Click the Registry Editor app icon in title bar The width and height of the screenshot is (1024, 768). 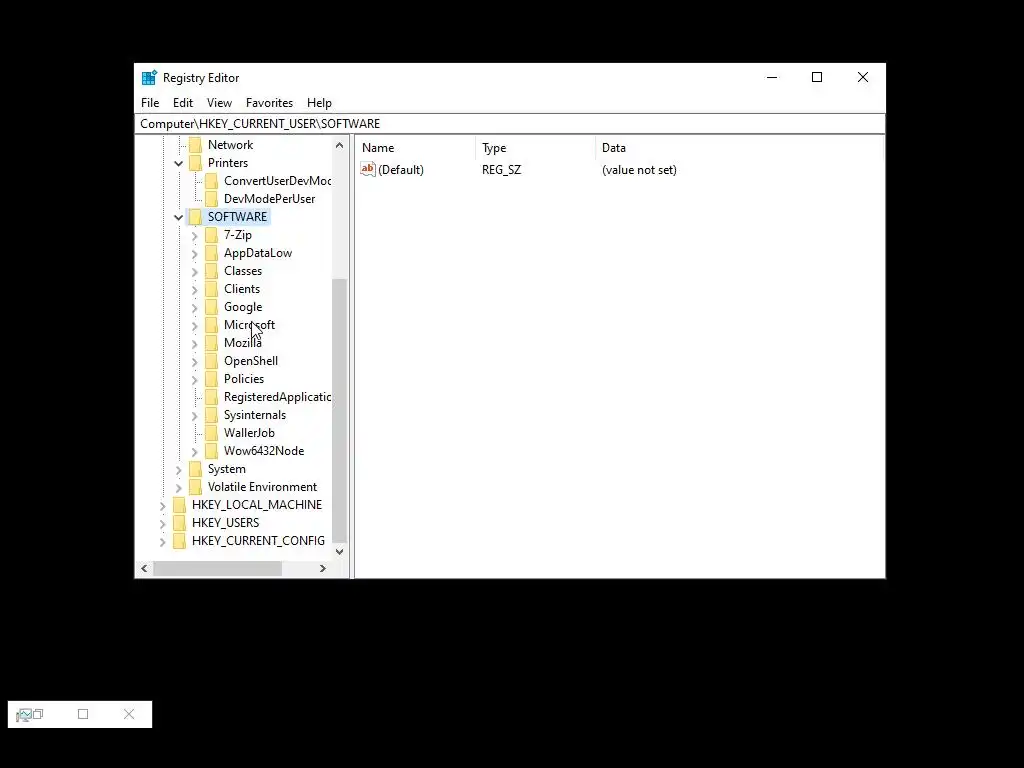point(149,78)
